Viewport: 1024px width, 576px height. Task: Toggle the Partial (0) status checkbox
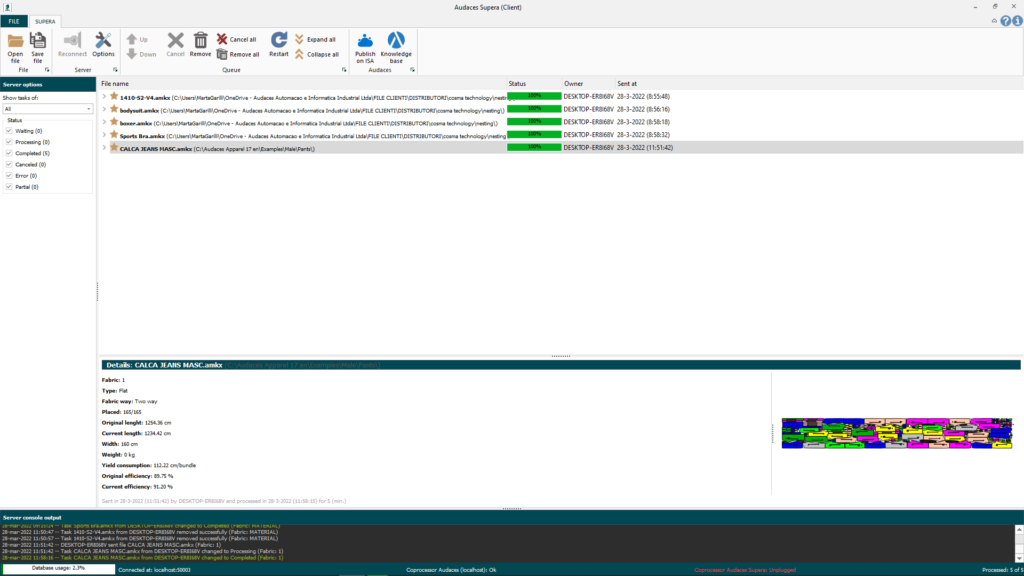pos(9,187)
